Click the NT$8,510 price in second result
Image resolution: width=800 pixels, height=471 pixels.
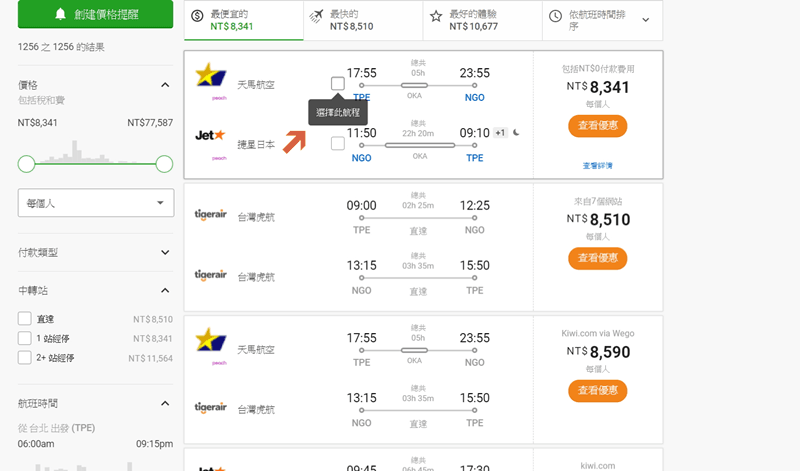(598, 219)
